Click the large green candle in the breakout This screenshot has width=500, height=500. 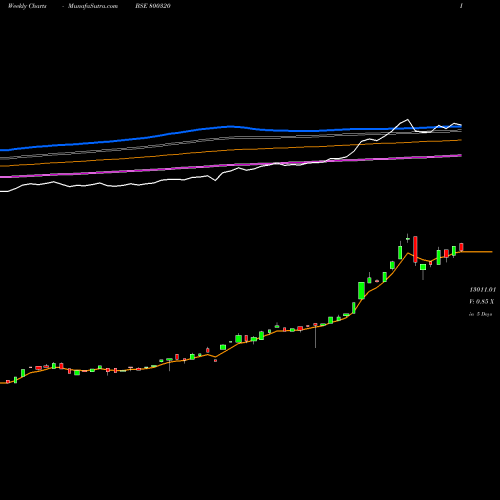[x=361, y=290]
